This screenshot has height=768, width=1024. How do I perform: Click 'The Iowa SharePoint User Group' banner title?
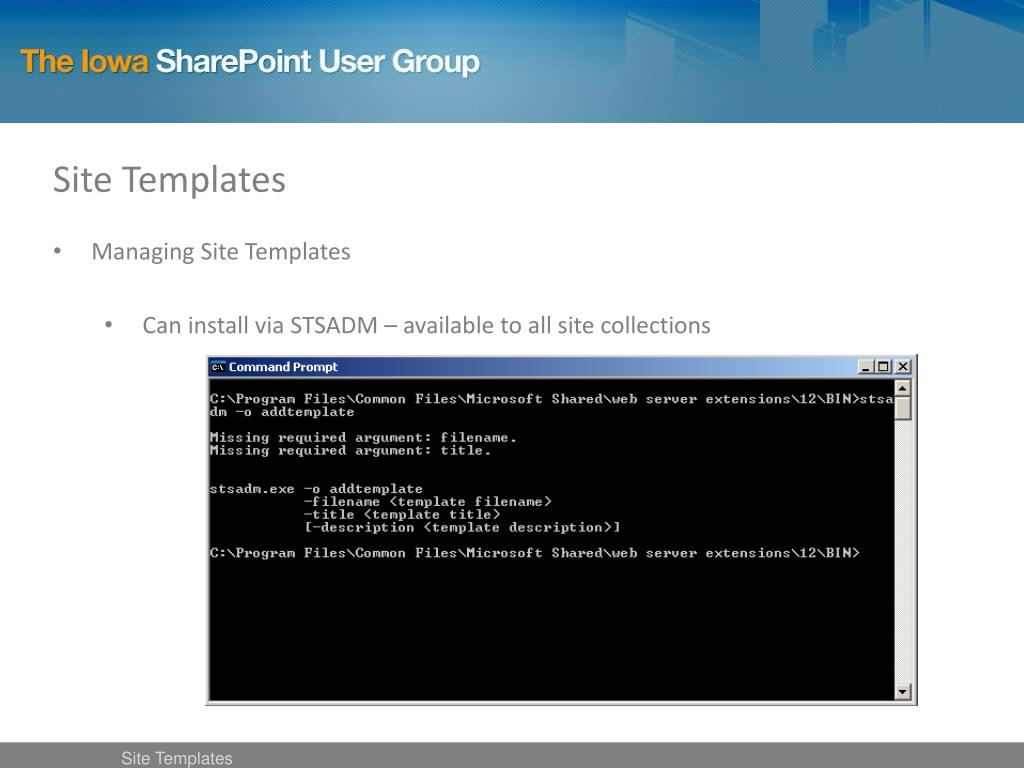point(250,62)
